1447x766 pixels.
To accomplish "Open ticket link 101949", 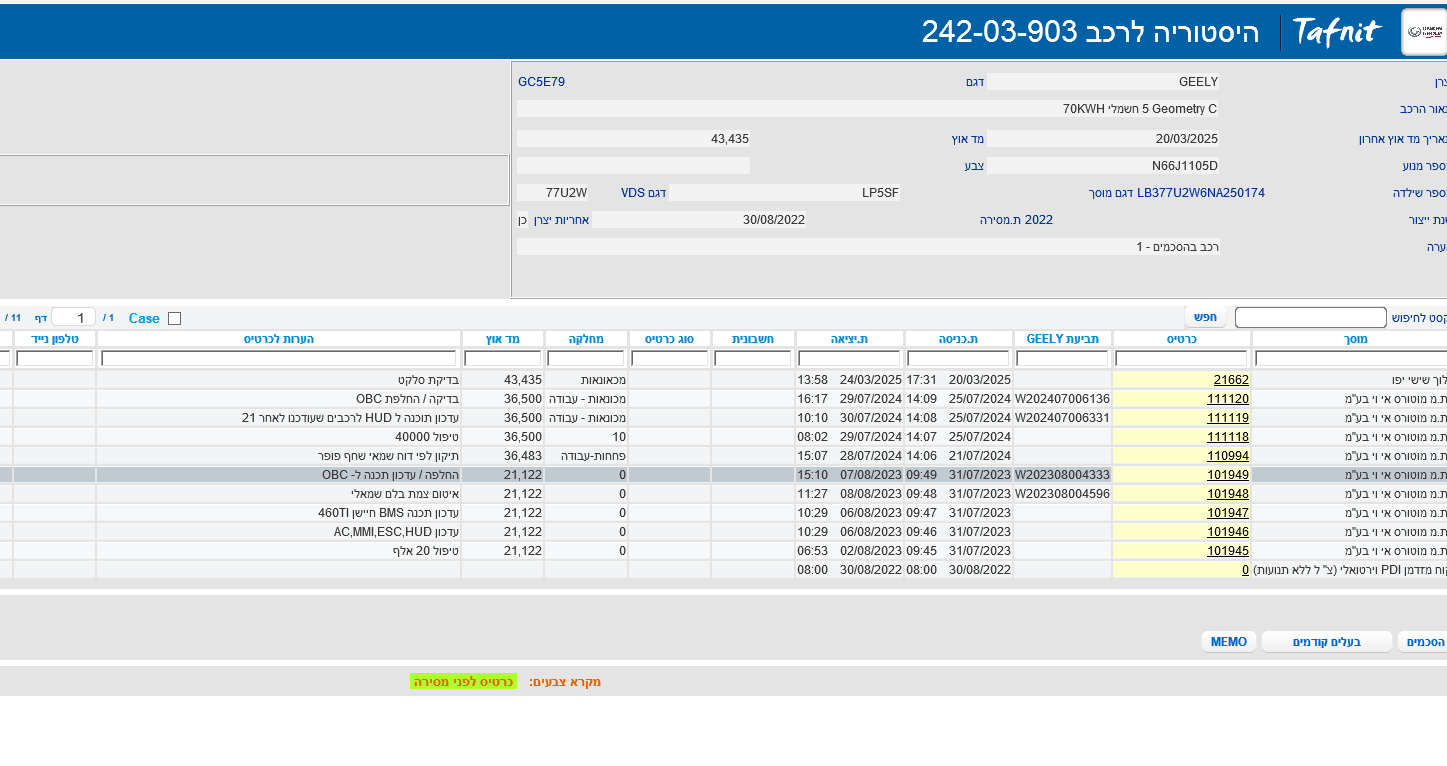I will click(1227, 475).
